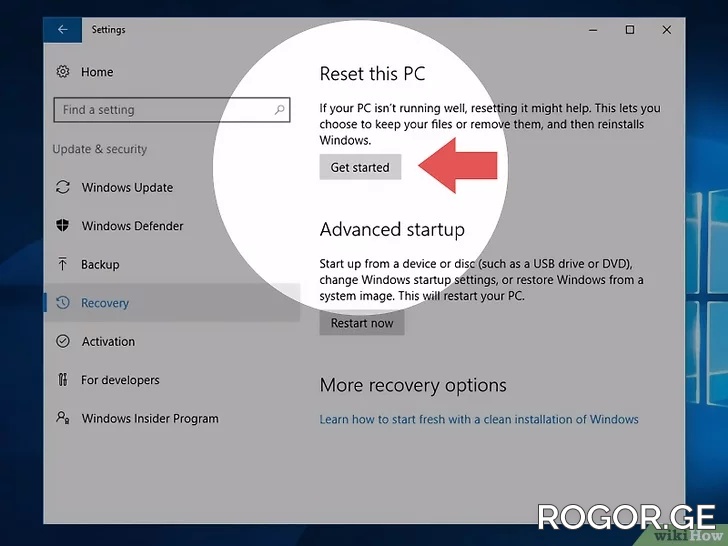Screen dimensions: 728x546
Task: Click the search magnifier icon
Action: pos(280,110)
